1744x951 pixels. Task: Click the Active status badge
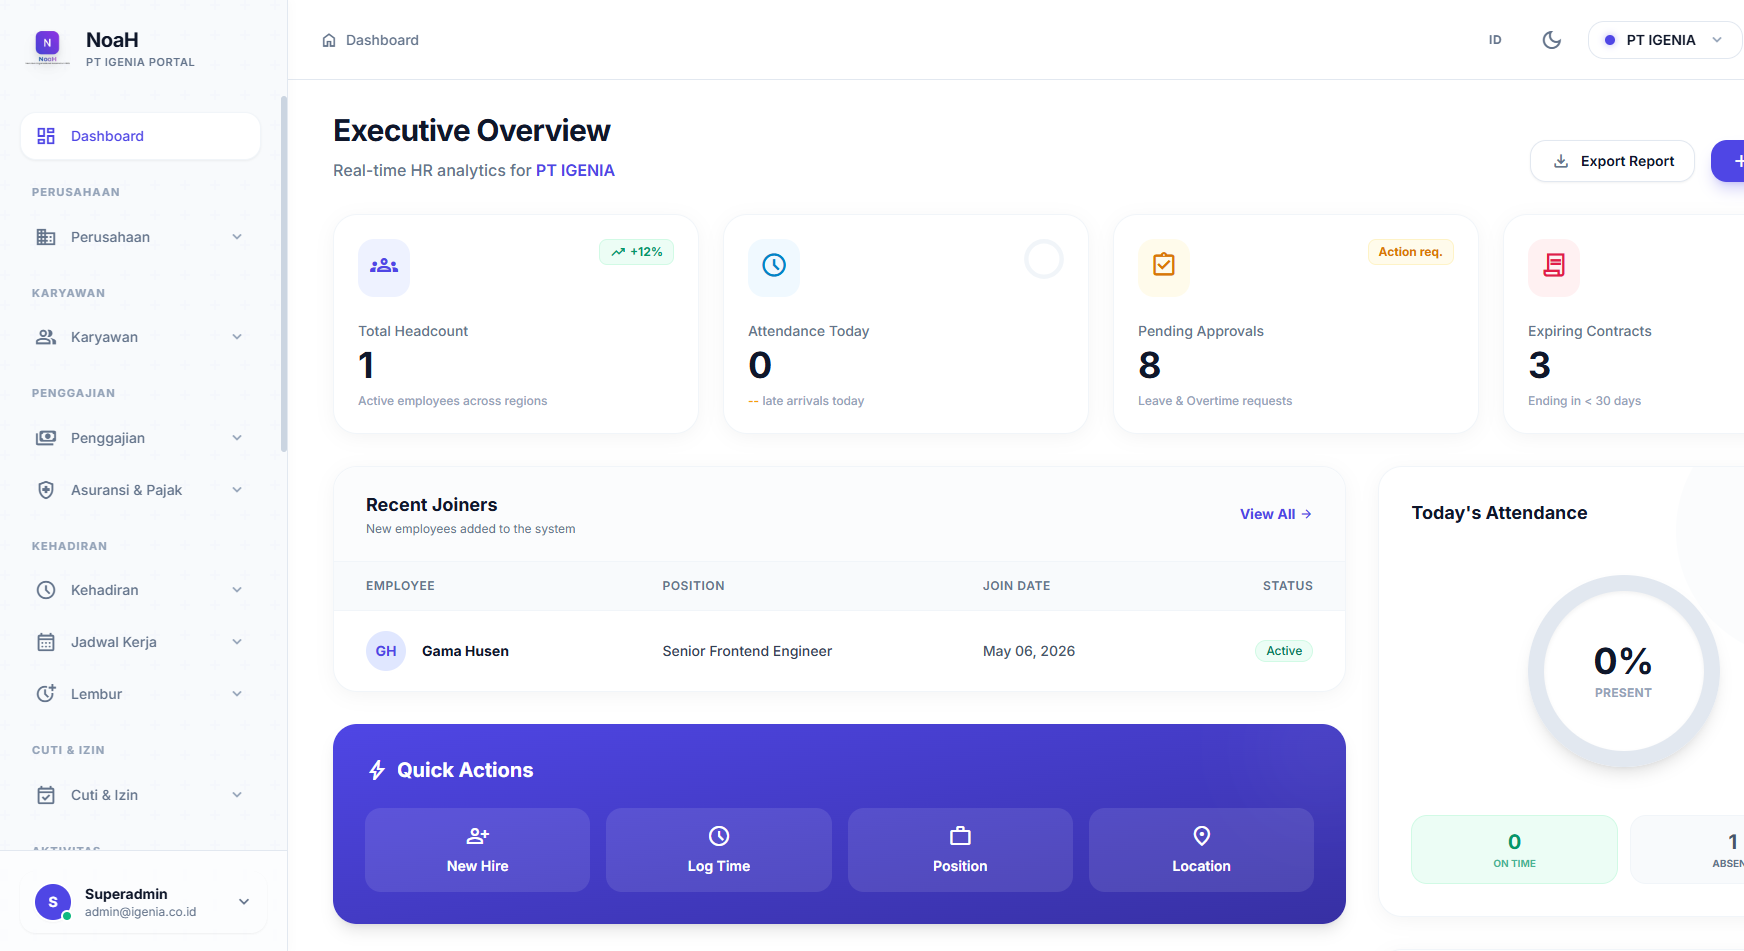[1284, 651]
